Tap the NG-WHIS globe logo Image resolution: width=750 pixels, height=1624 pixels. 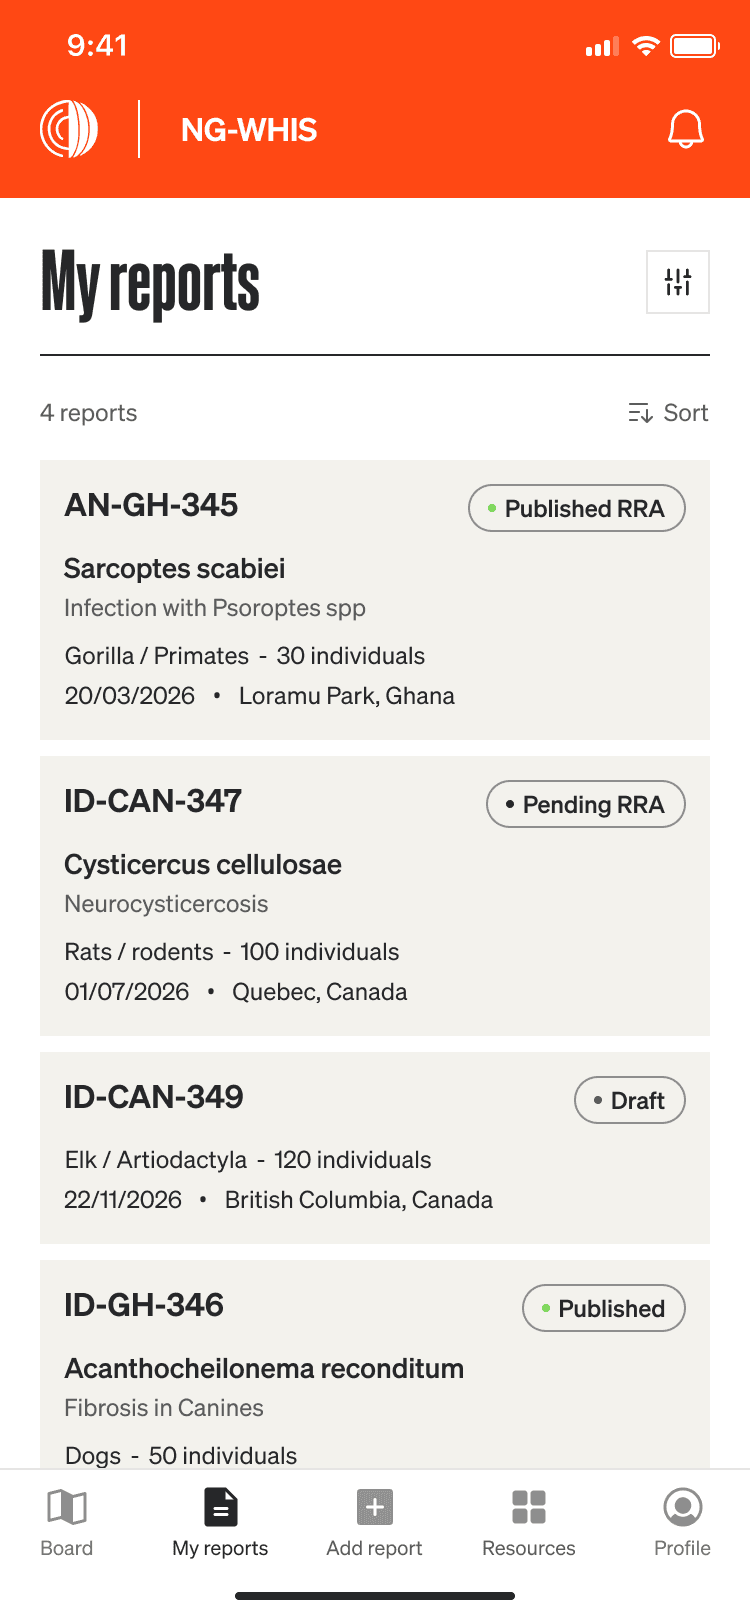(x=69, y=130)
